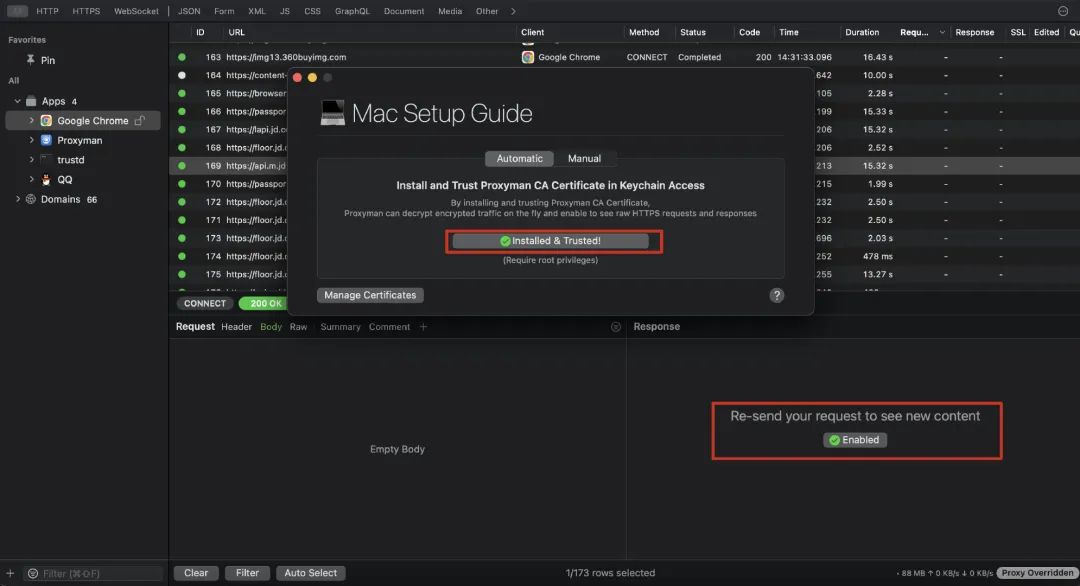Sort by the Duration column header
Screen dimensions: 1080x586
(862, 32)
